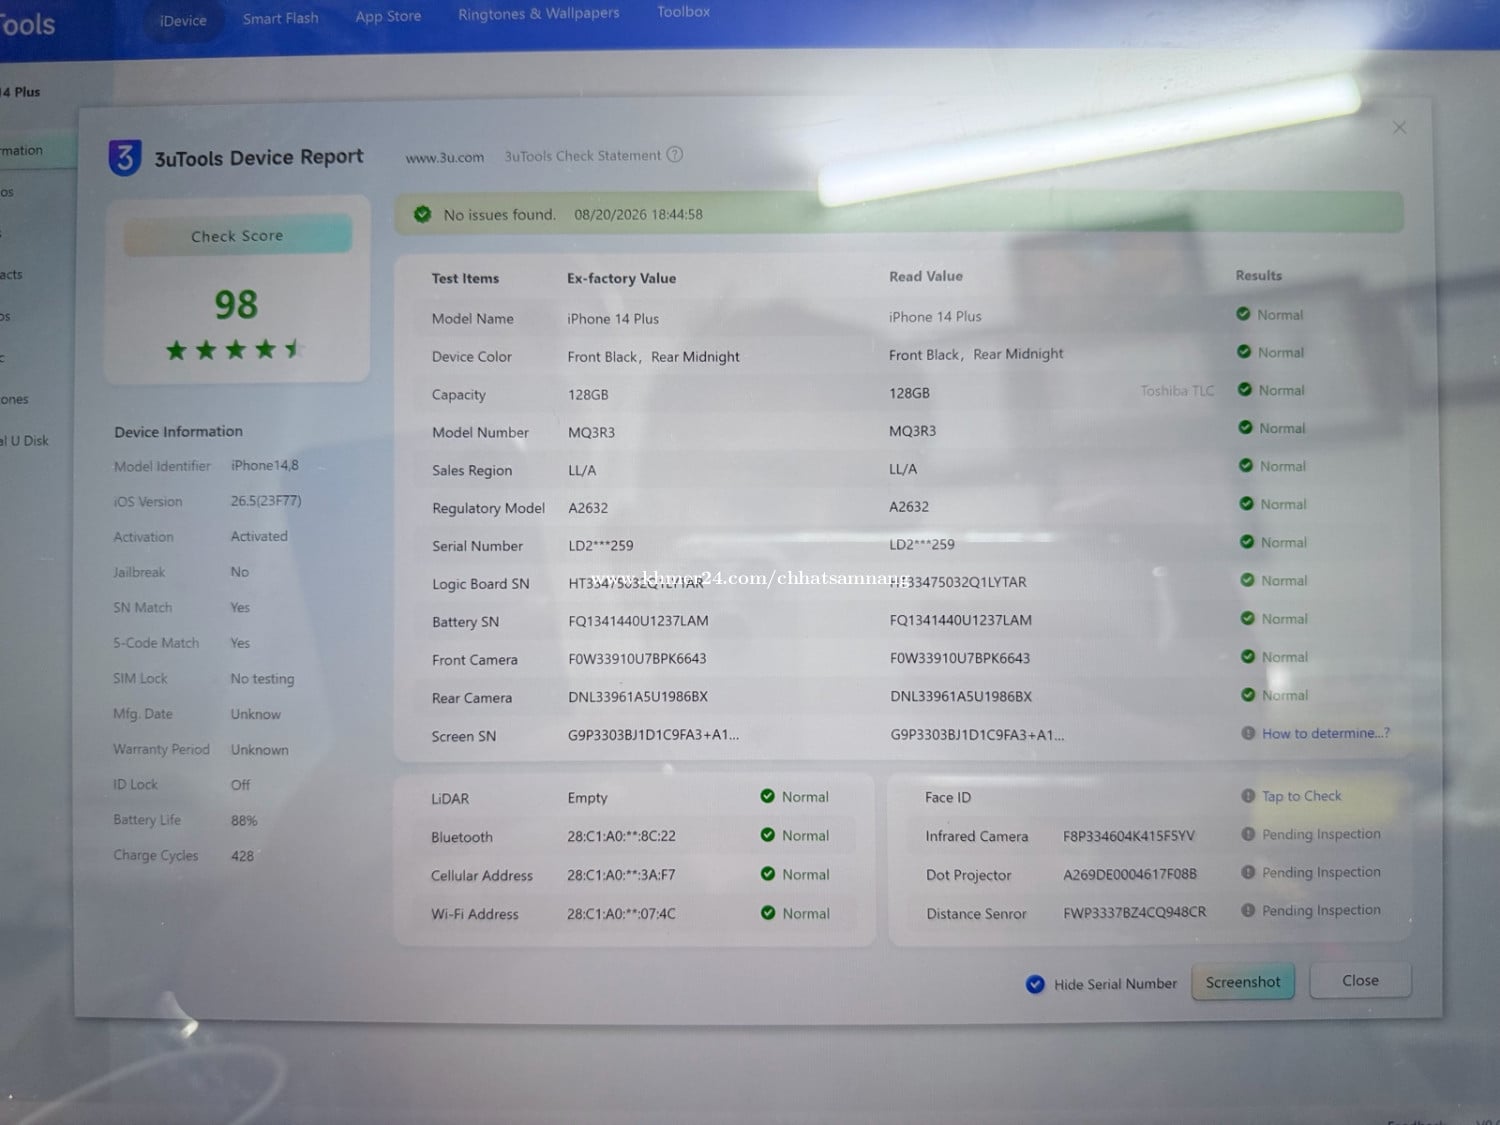Screen dimensions: 1500x1125
Task: Click the Wi-Fi address 28:C1:A0:**:07:4C
Action: [621, 914]
